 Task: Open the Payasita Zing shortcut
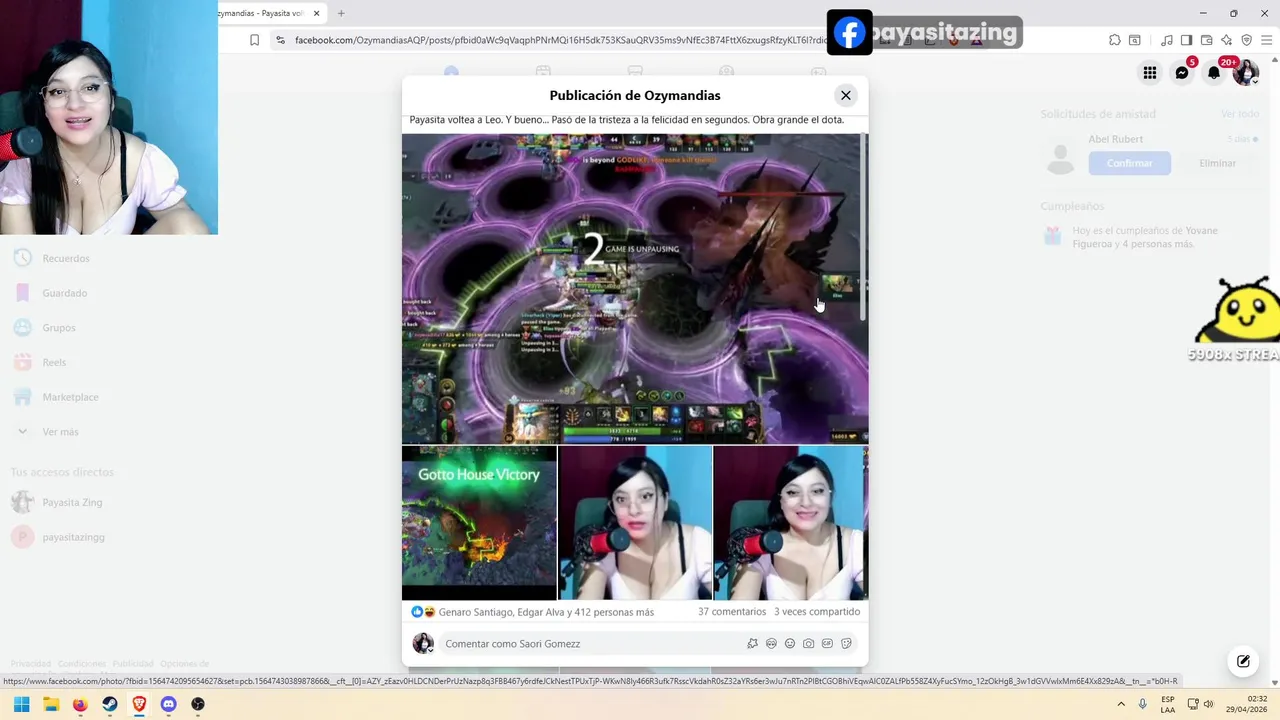[72, 502]
